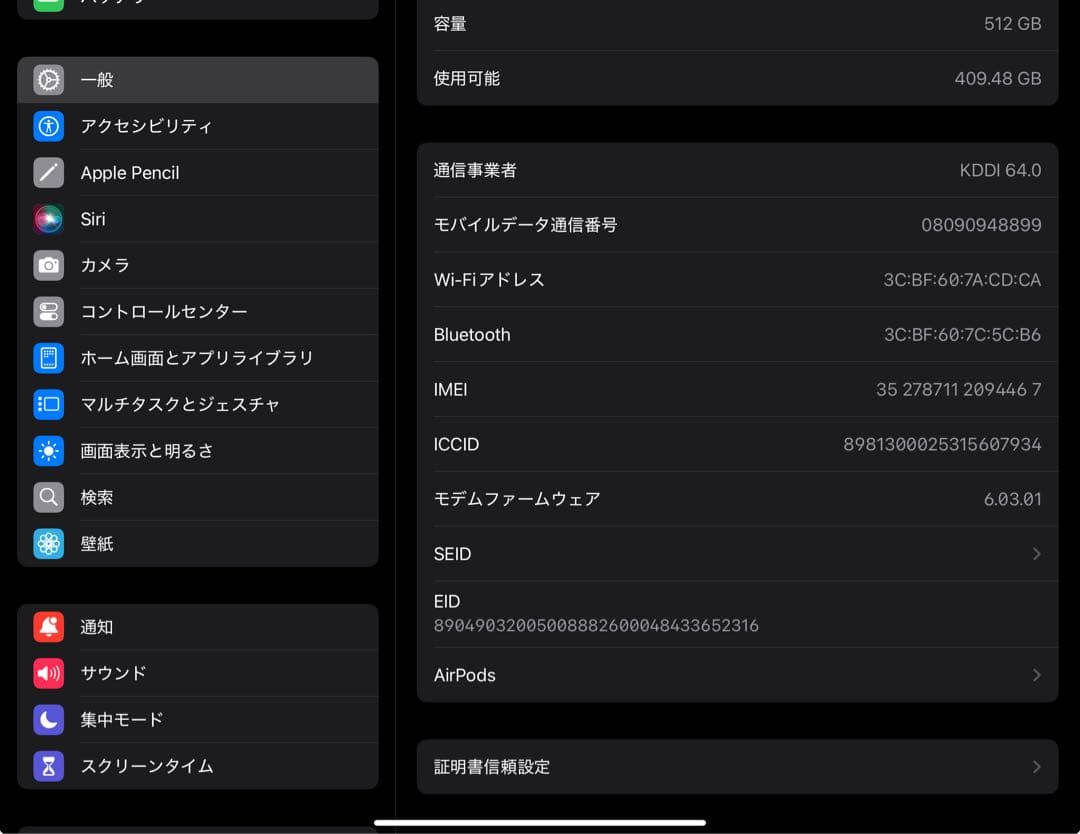The image size is (1080, 834).
Task: Tap the Apple Pencil icon
Action: 48,172
